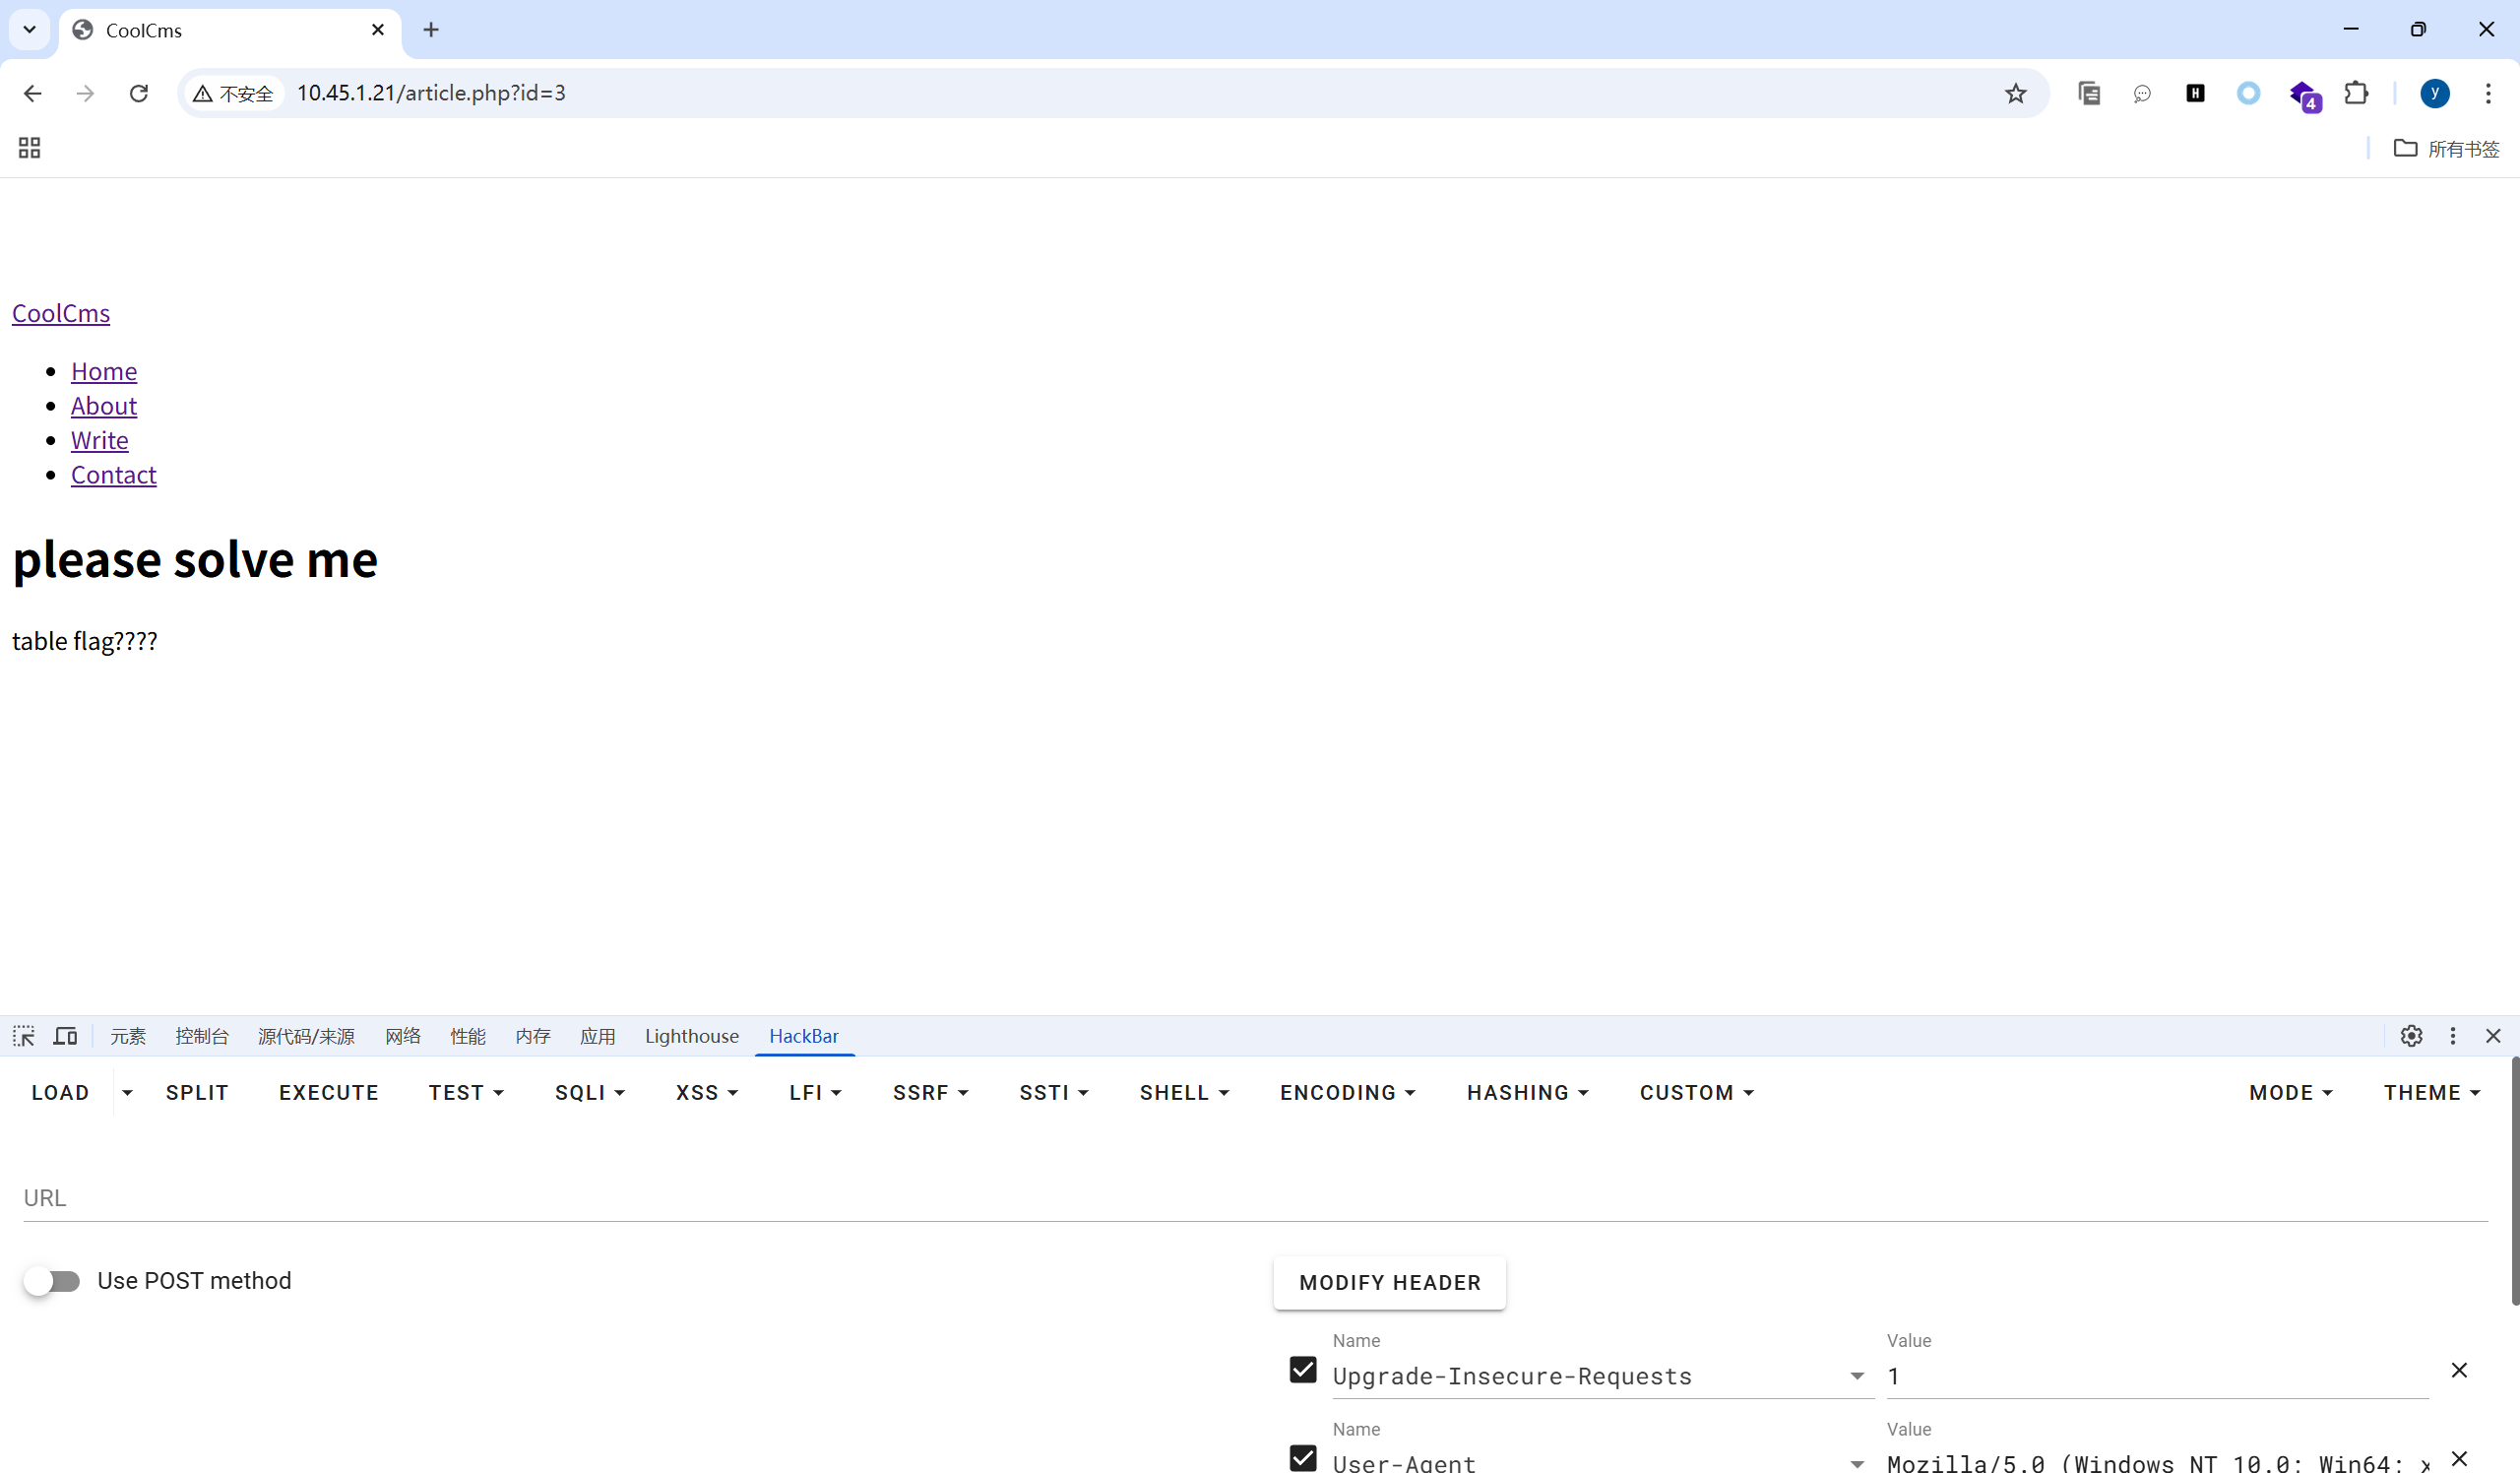This screenshot has width=2520, height=1473.
Task: Click HackBar extension icon in toolbar
Action: pos(2195,93)
